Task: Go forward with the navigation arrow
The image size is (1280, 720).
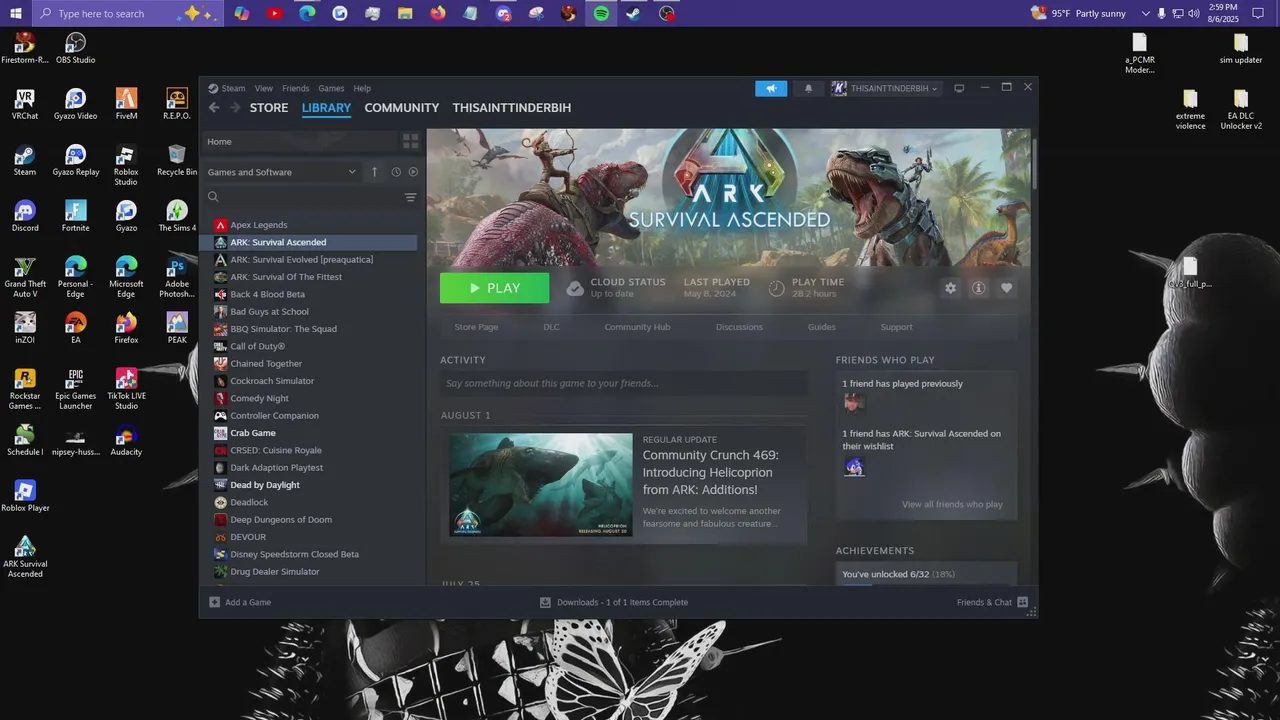Action: point(234,108)
